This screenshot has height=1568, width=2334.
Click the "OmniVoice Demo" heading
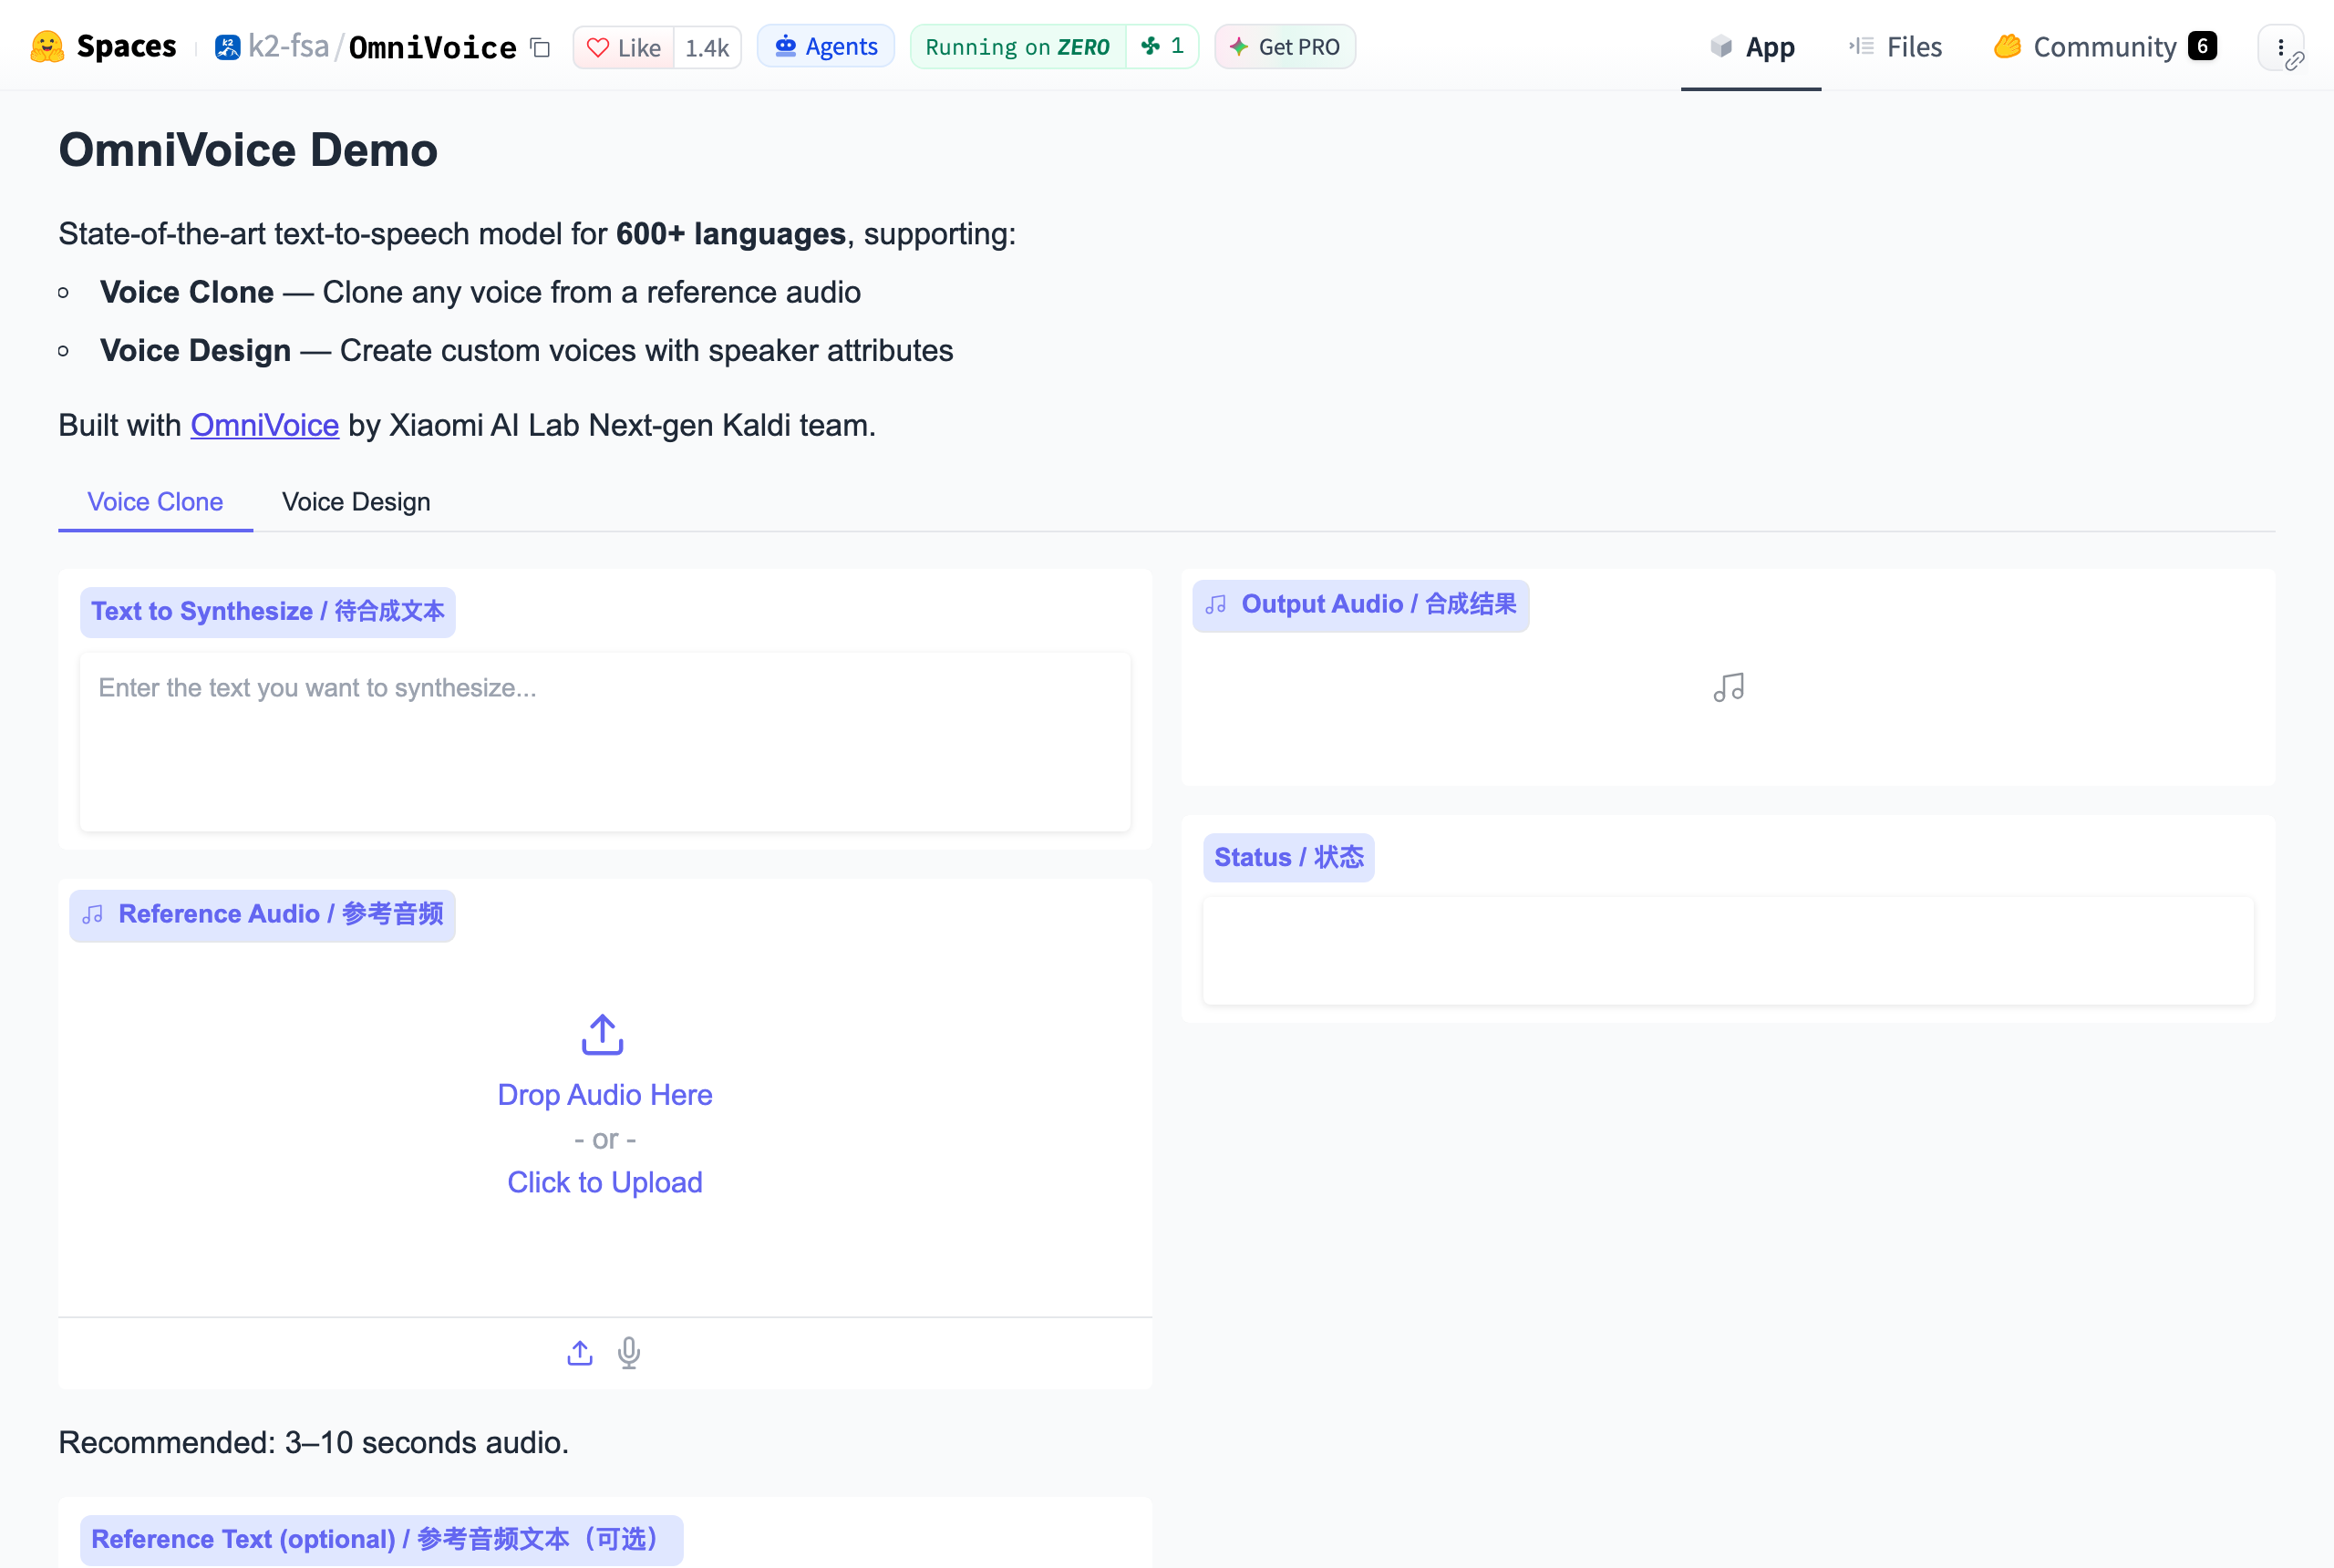click(248, 150)
